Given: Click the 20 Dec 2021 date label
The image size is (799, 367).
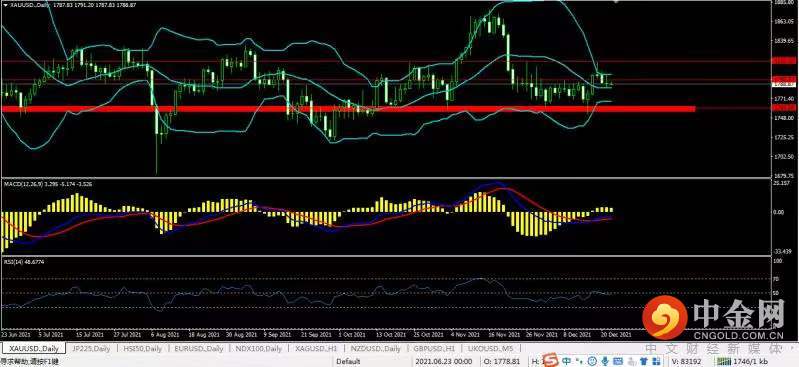Looking at the screenshot, I should point(617,335).
